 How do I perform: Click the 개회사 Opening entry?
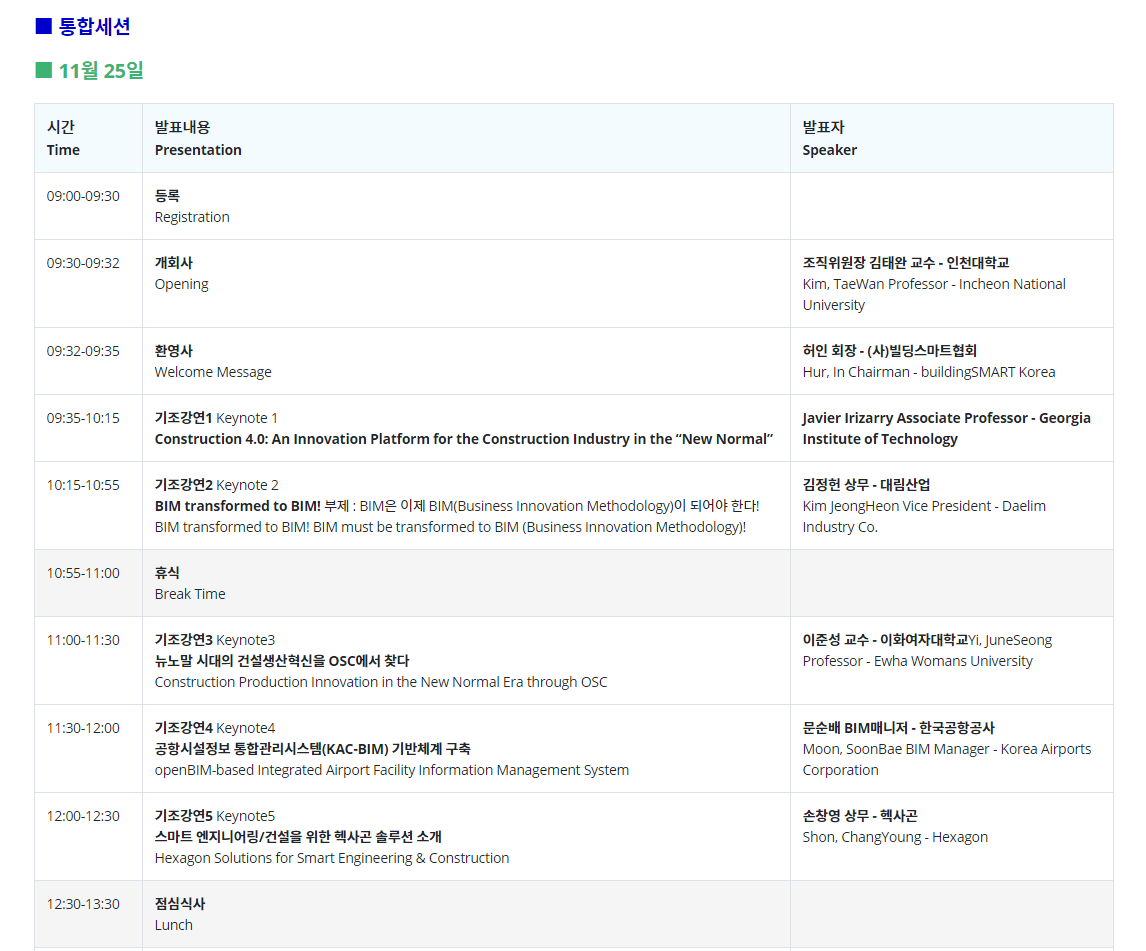[181, 273]
